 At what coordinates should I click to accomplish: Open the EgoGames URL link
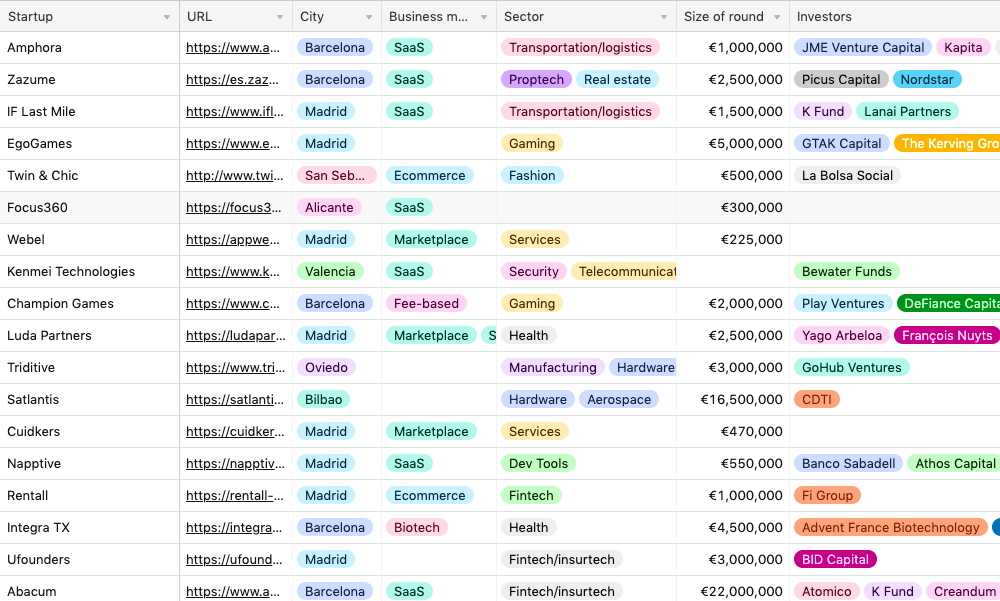point(233,144)
